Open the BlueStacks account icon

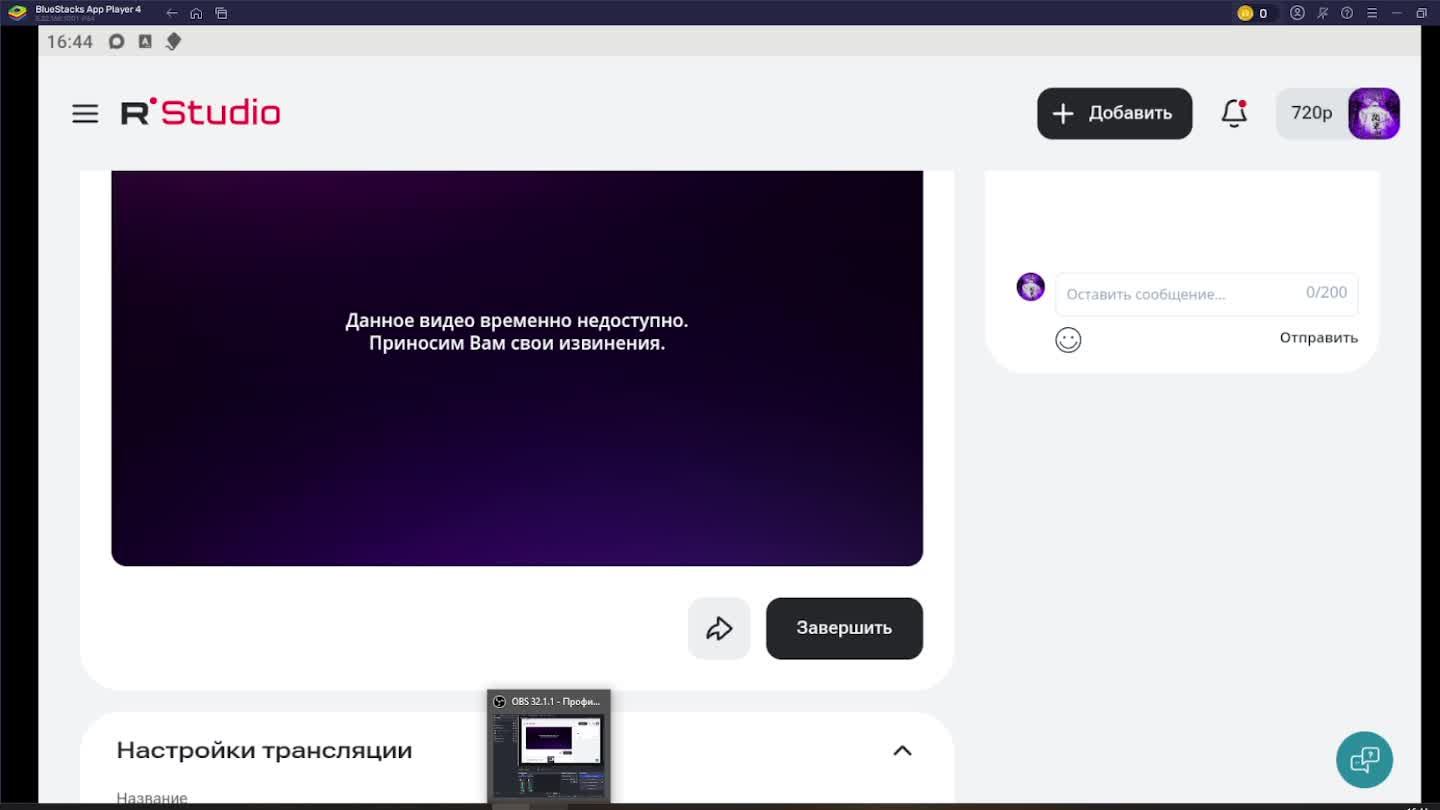click(1297, 13)
